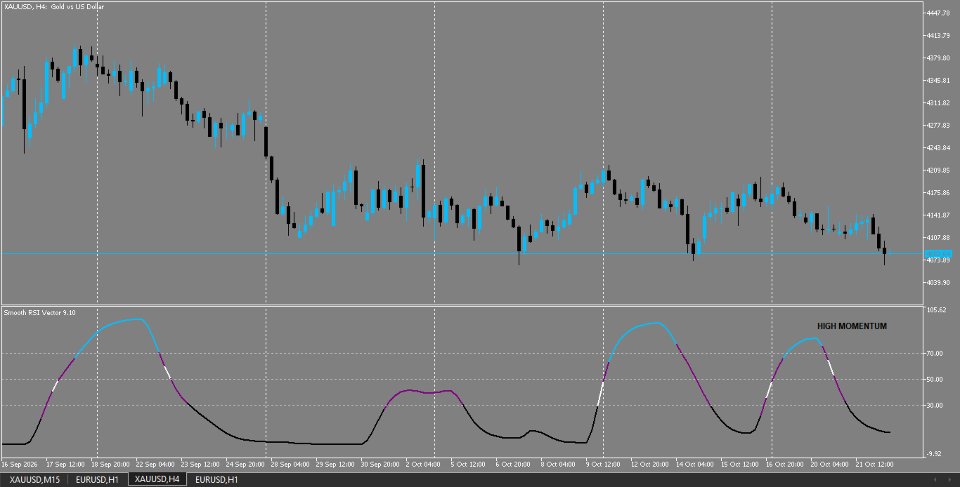Screen dimensions: 960x487
Task: Click the 9 Oct 12:00 time axis label
Action: pyautogui.click(x=603, y=464)
